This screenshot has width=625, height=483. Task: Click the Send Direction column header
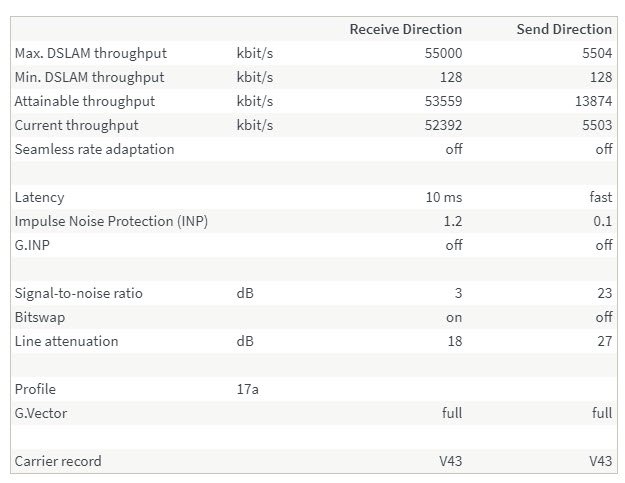pyautogui.click(x=564, y=29)
